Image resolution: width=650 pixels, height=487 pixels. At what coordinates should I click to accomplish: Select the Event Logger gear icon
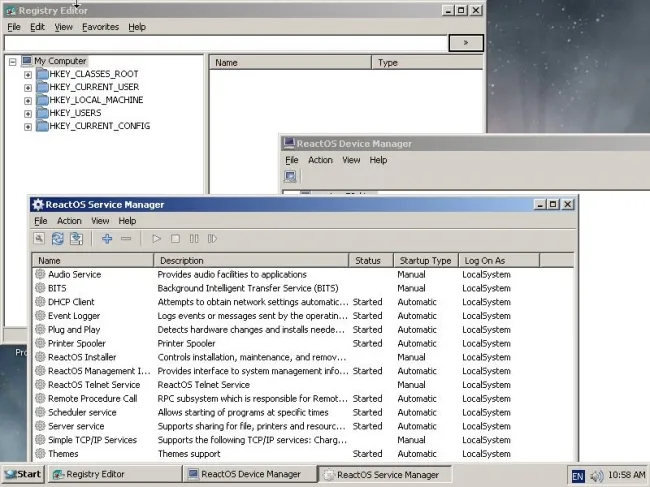(40, 315)
